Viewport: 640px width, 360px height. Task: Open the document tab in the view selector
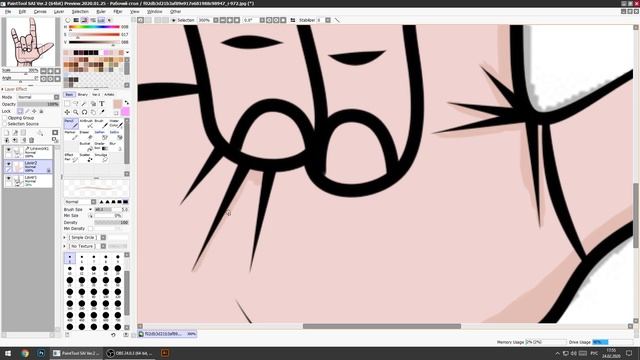pyautogui.click(x=167, y=334)
